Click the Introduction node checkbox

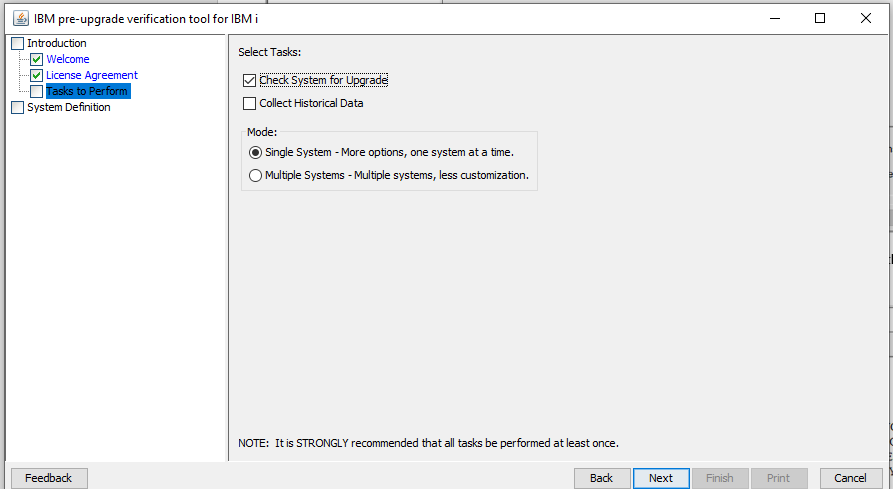[x=17, y=43]
